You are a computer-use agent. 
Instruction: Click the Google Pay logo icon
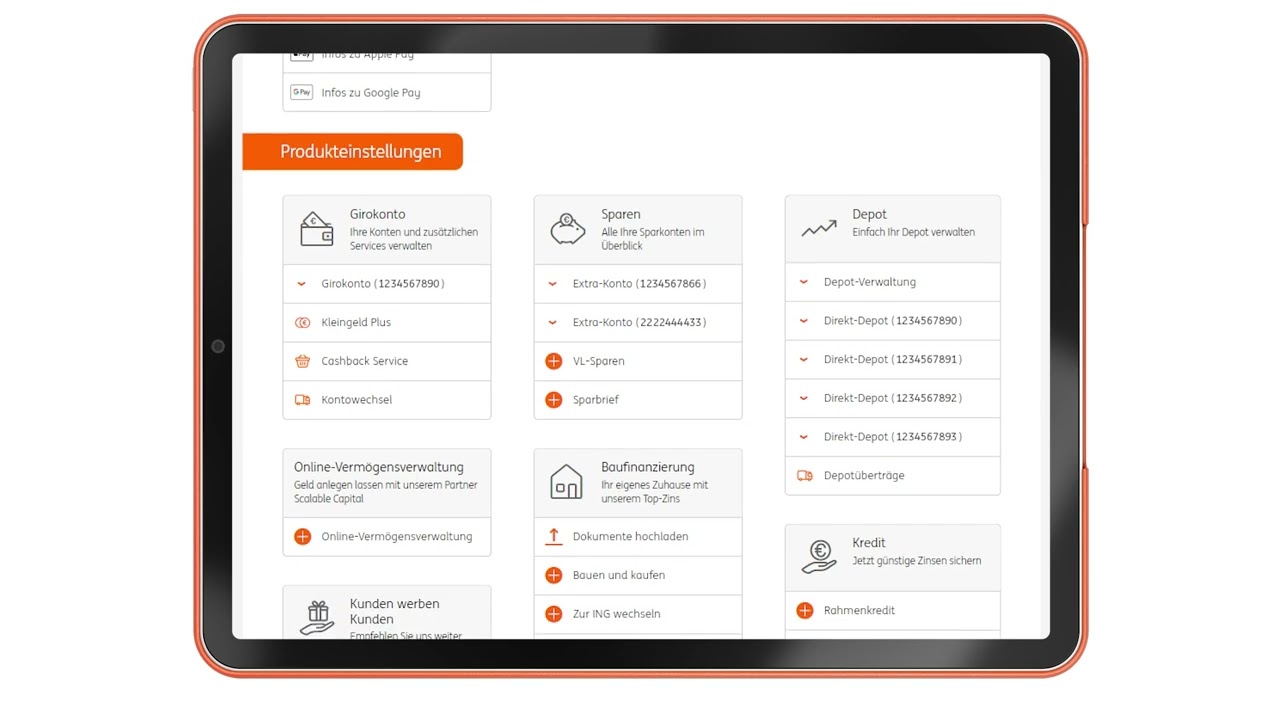tap(302, 92)
